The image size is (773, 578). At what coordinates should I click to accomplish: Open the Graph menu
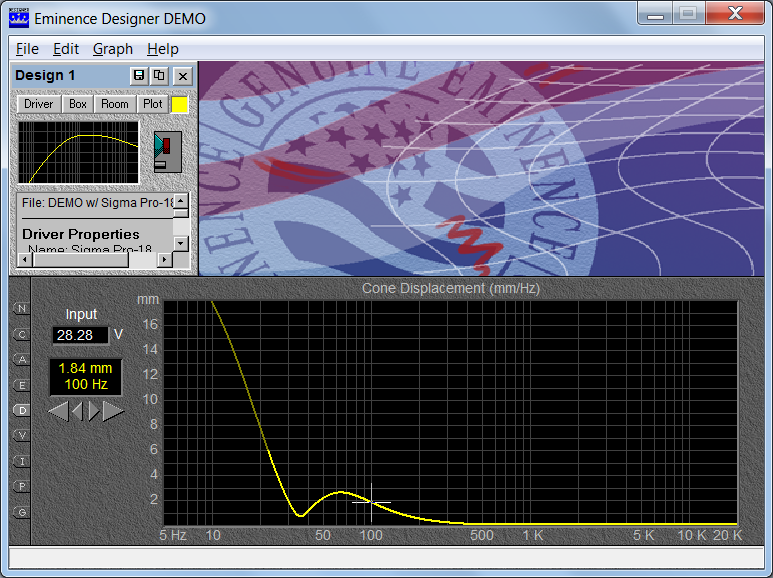(x=113, y=49)
